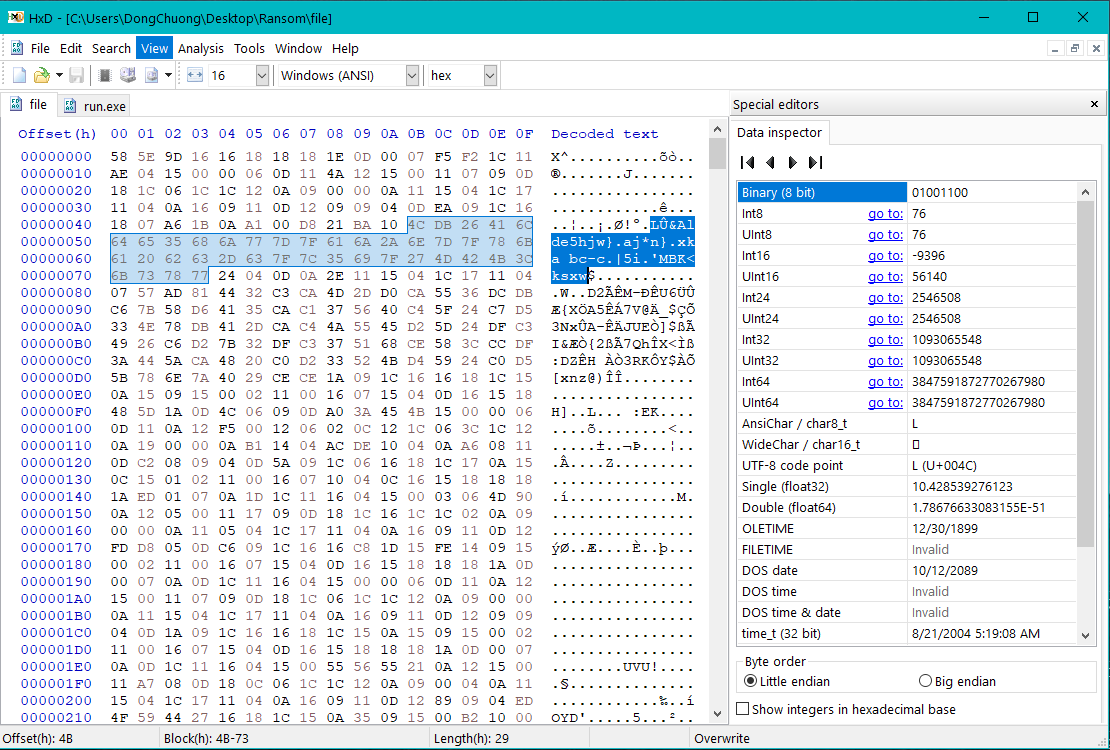Select the file tab
The width and height of the screenshot is (1110, 750).
(x=28, y=104)
